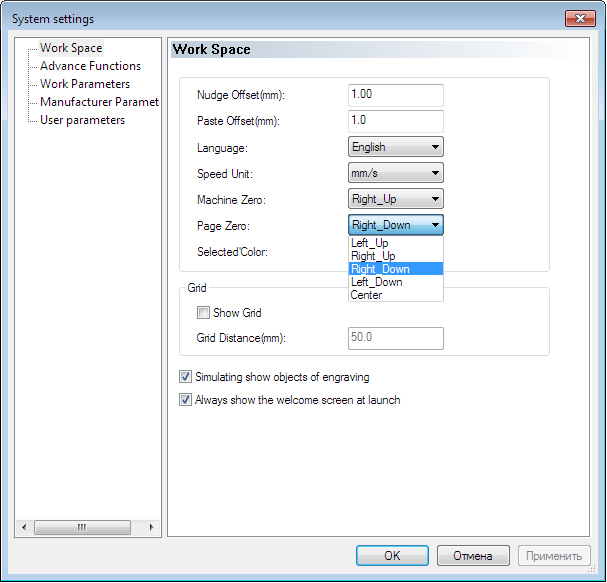Image resolution: width=607 pixels, height=583 pixels.
Task: Click the tree horizontal scrollbar thumb
Action: tap(82, 527)
